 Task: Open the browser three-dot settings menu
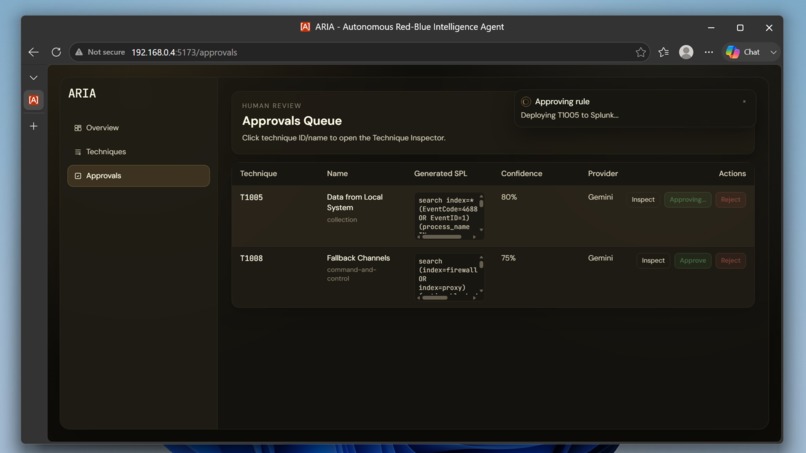tap(709, 52)
